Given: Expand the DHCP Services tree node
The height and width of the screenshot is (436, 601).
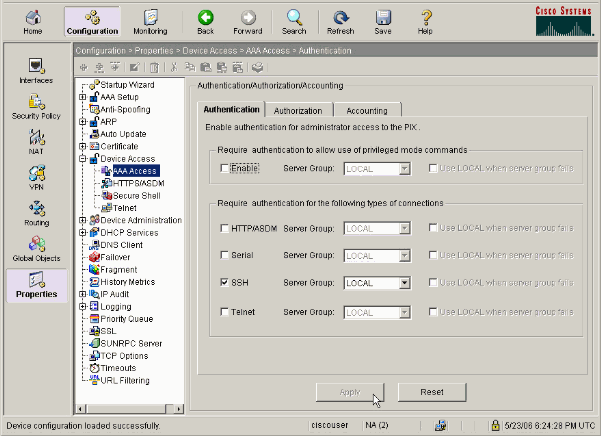Looking at the screenshot, I should [x=82, y=232].
